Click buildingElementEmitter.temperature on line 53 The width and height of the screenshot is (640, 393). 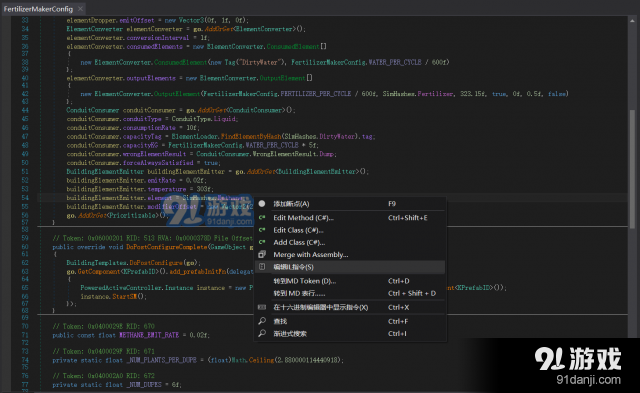pos(126,189)
